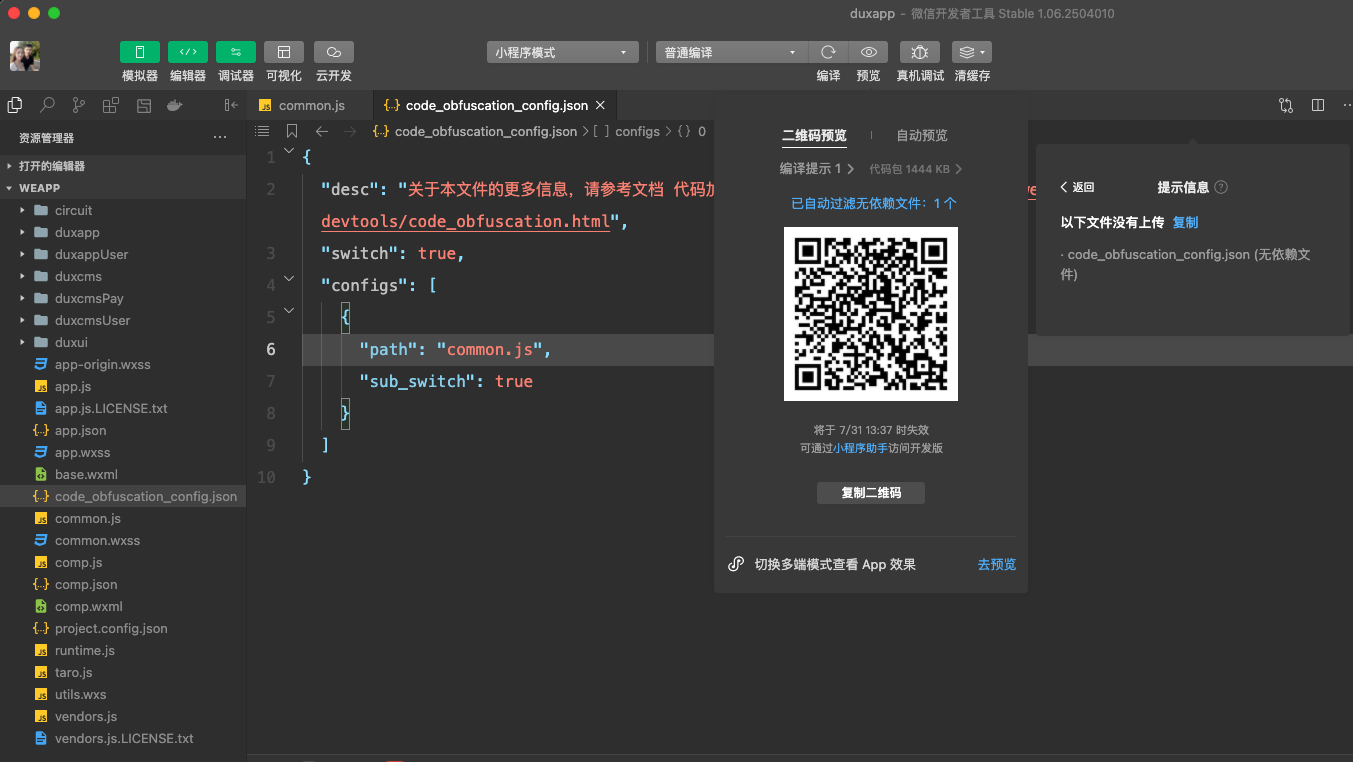The image size is (1353, 762).
Task: Click 返回 back in 提示信息 panel
Action: (x=1078, y=187)
